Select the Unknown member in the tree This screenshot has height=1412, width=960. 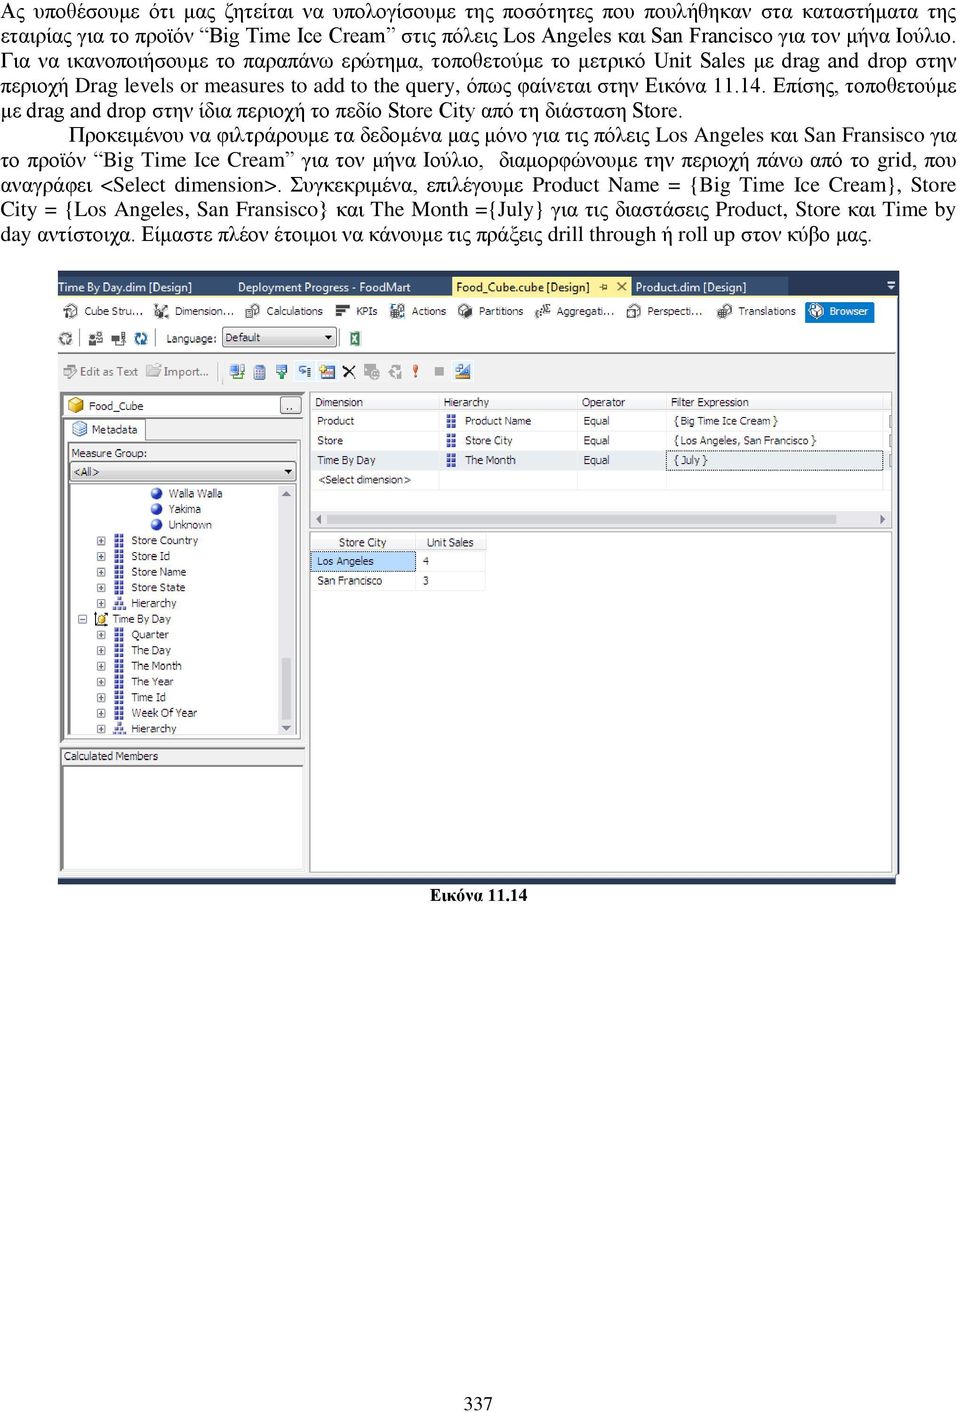point(190,525)
